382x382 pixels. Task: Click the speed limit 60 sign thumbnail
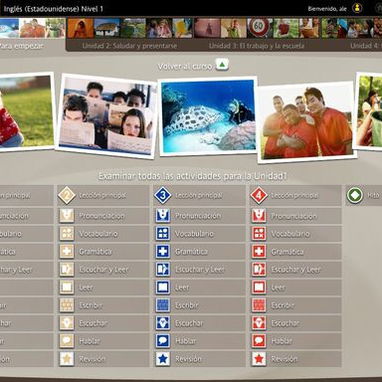(260, 28)
